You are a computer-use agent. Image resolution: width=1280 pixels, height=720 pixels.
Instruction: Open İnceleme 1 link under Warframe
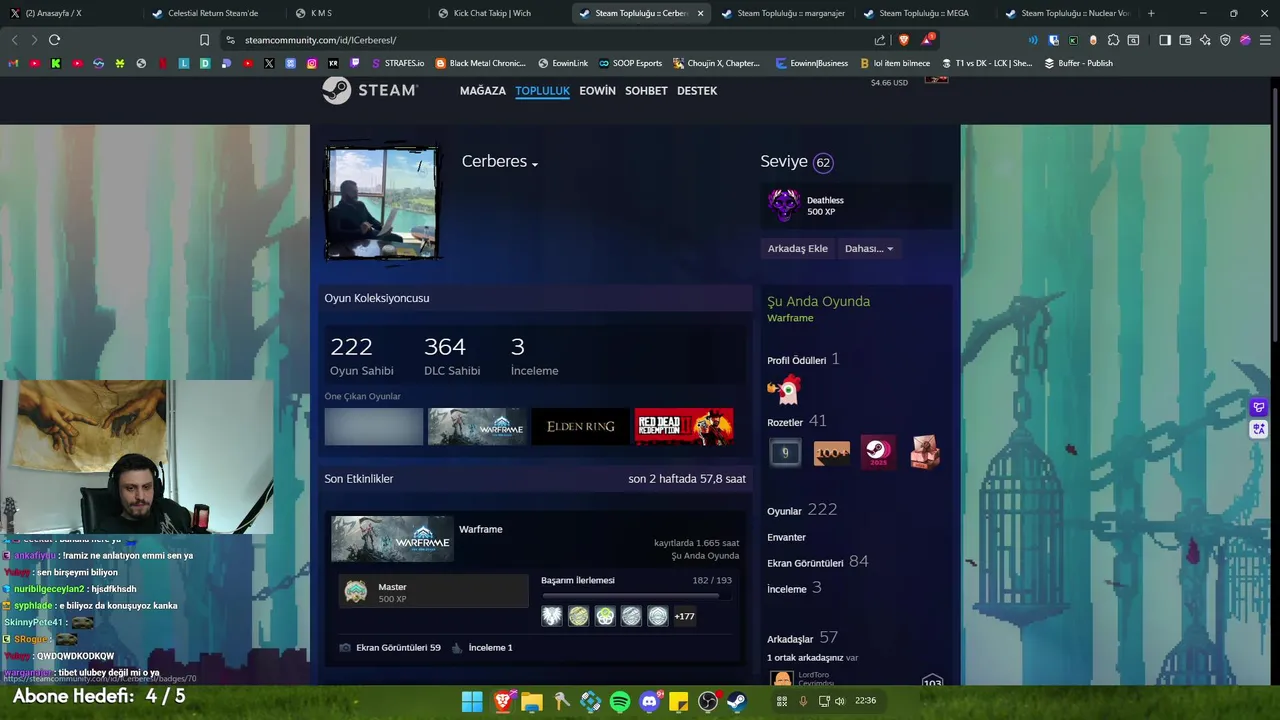(x=482, y=647)
